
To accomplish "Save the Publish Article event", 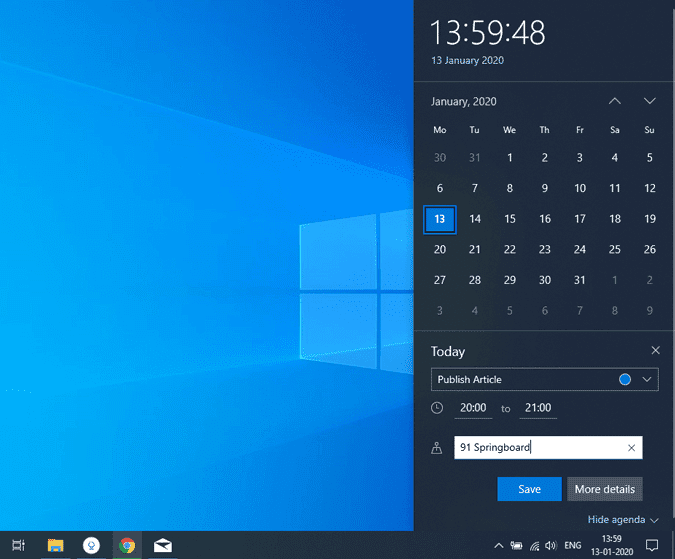I will pyautogui.click(x=529, y=489).
